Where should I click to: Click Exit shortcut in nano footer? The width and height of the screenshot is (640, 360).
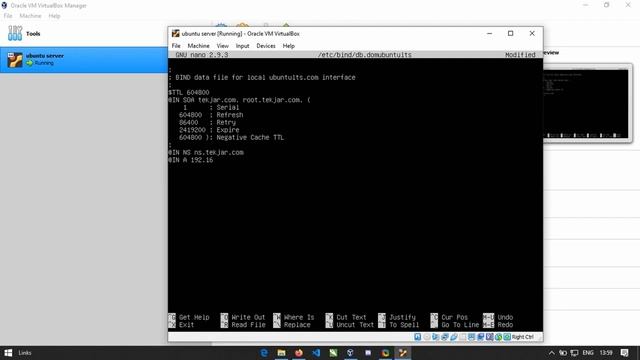(x=181, y=325)
